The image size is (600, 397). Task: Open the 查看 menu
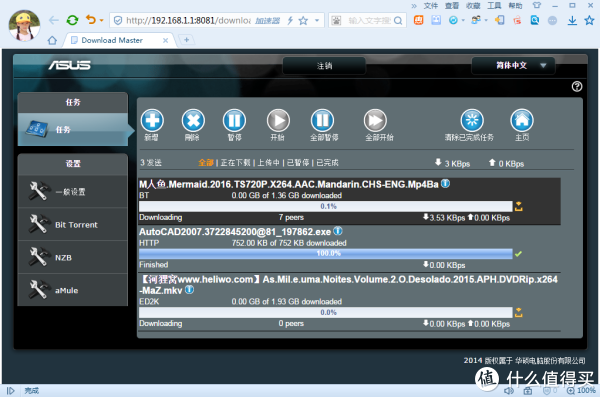(452, 6)
